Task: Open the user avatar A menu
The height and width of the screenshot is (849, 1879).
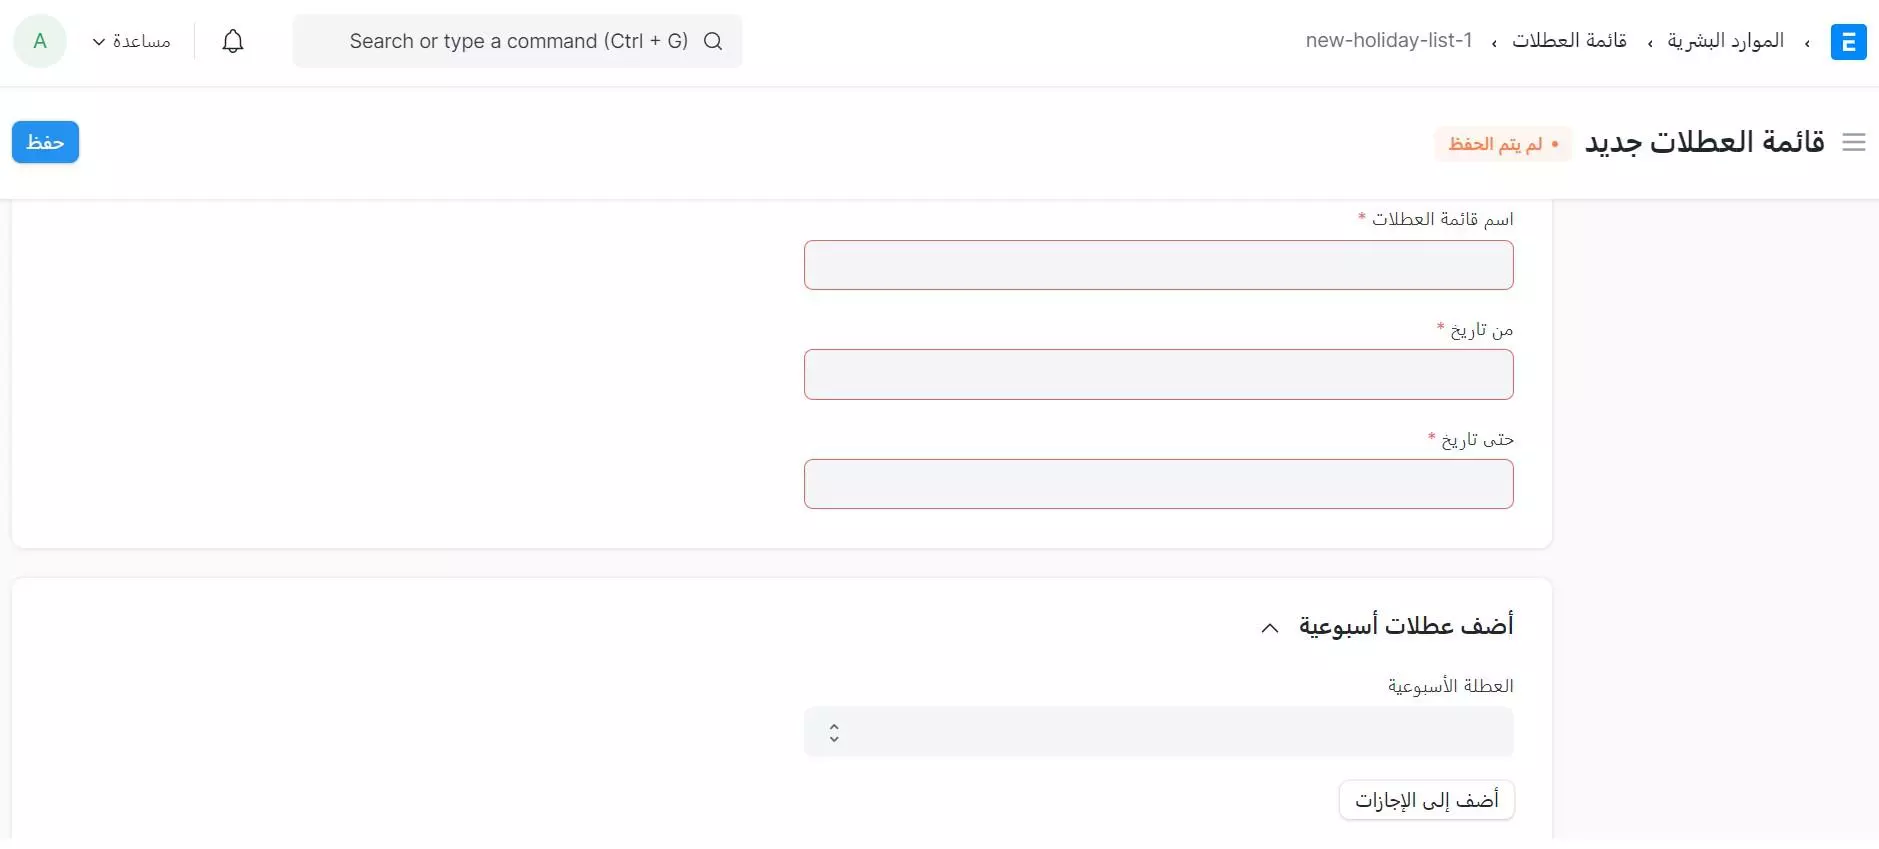Action: [40, 41]
